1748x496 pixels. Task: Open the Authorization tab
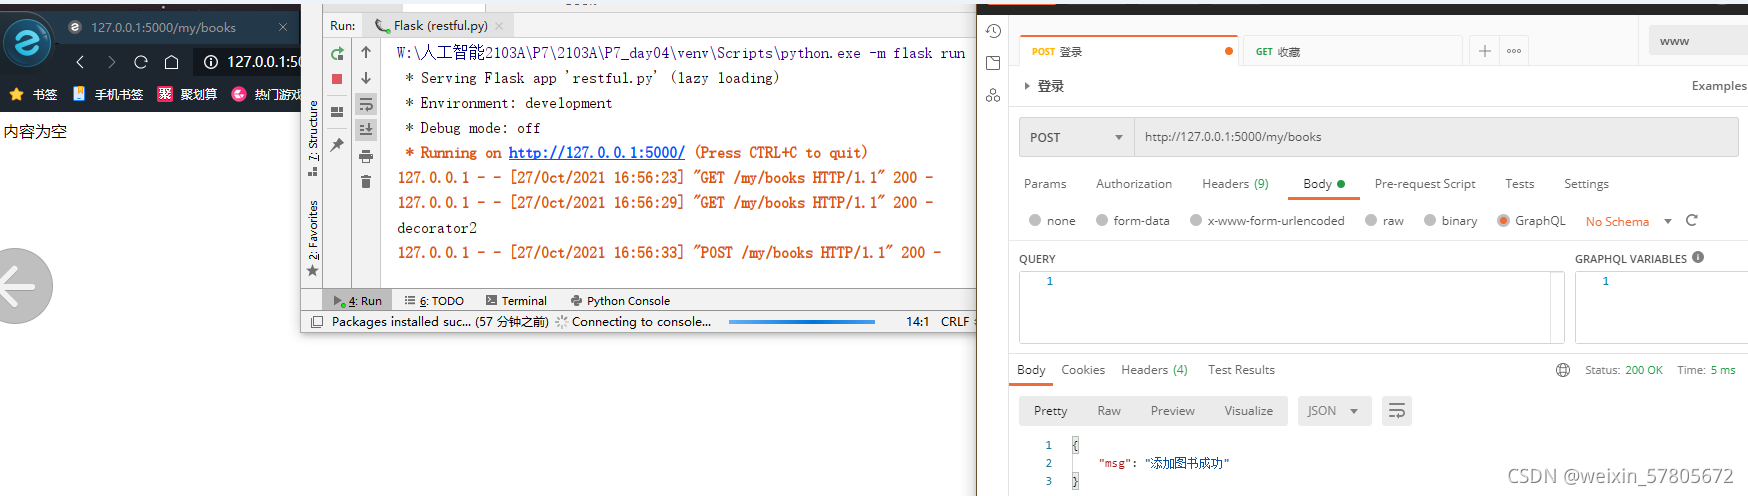click(x=1134, y=184)
